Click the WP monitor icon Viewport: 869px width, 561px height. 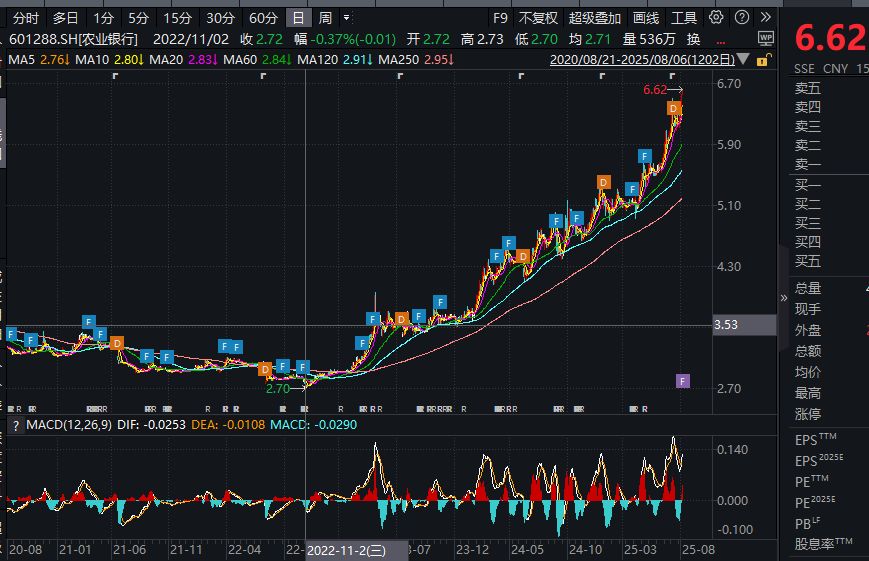[765, 37]
